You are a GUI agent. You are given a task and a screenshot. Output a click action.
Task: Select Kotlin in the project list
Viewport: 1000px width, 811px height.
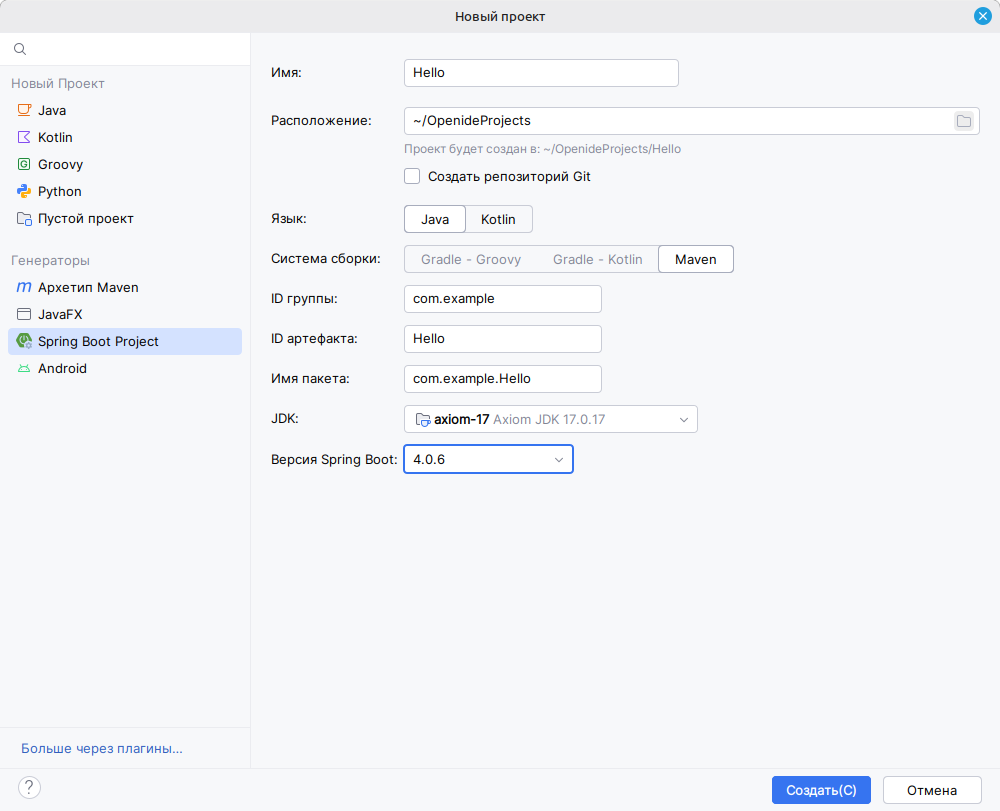tap(125, 137)
